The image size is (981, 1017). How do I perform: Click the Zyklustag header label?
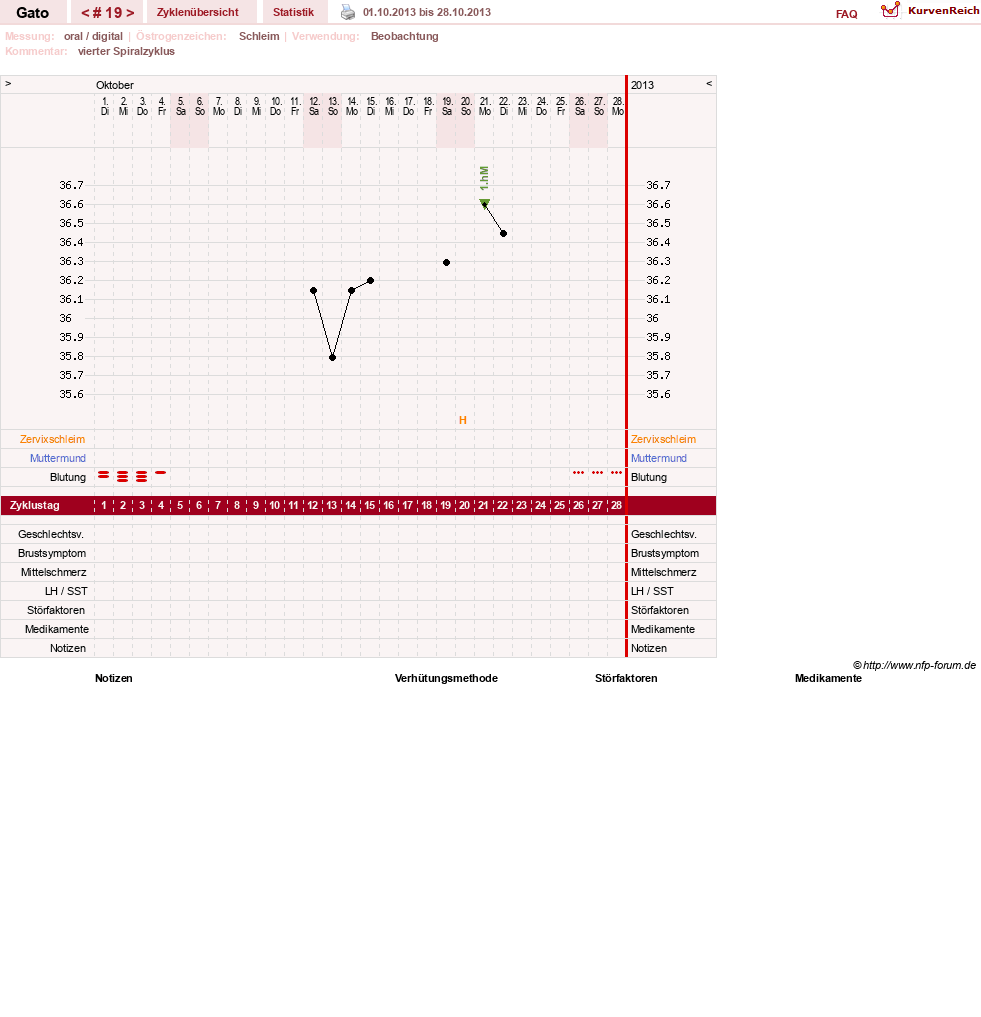click(x=34, y=505)
